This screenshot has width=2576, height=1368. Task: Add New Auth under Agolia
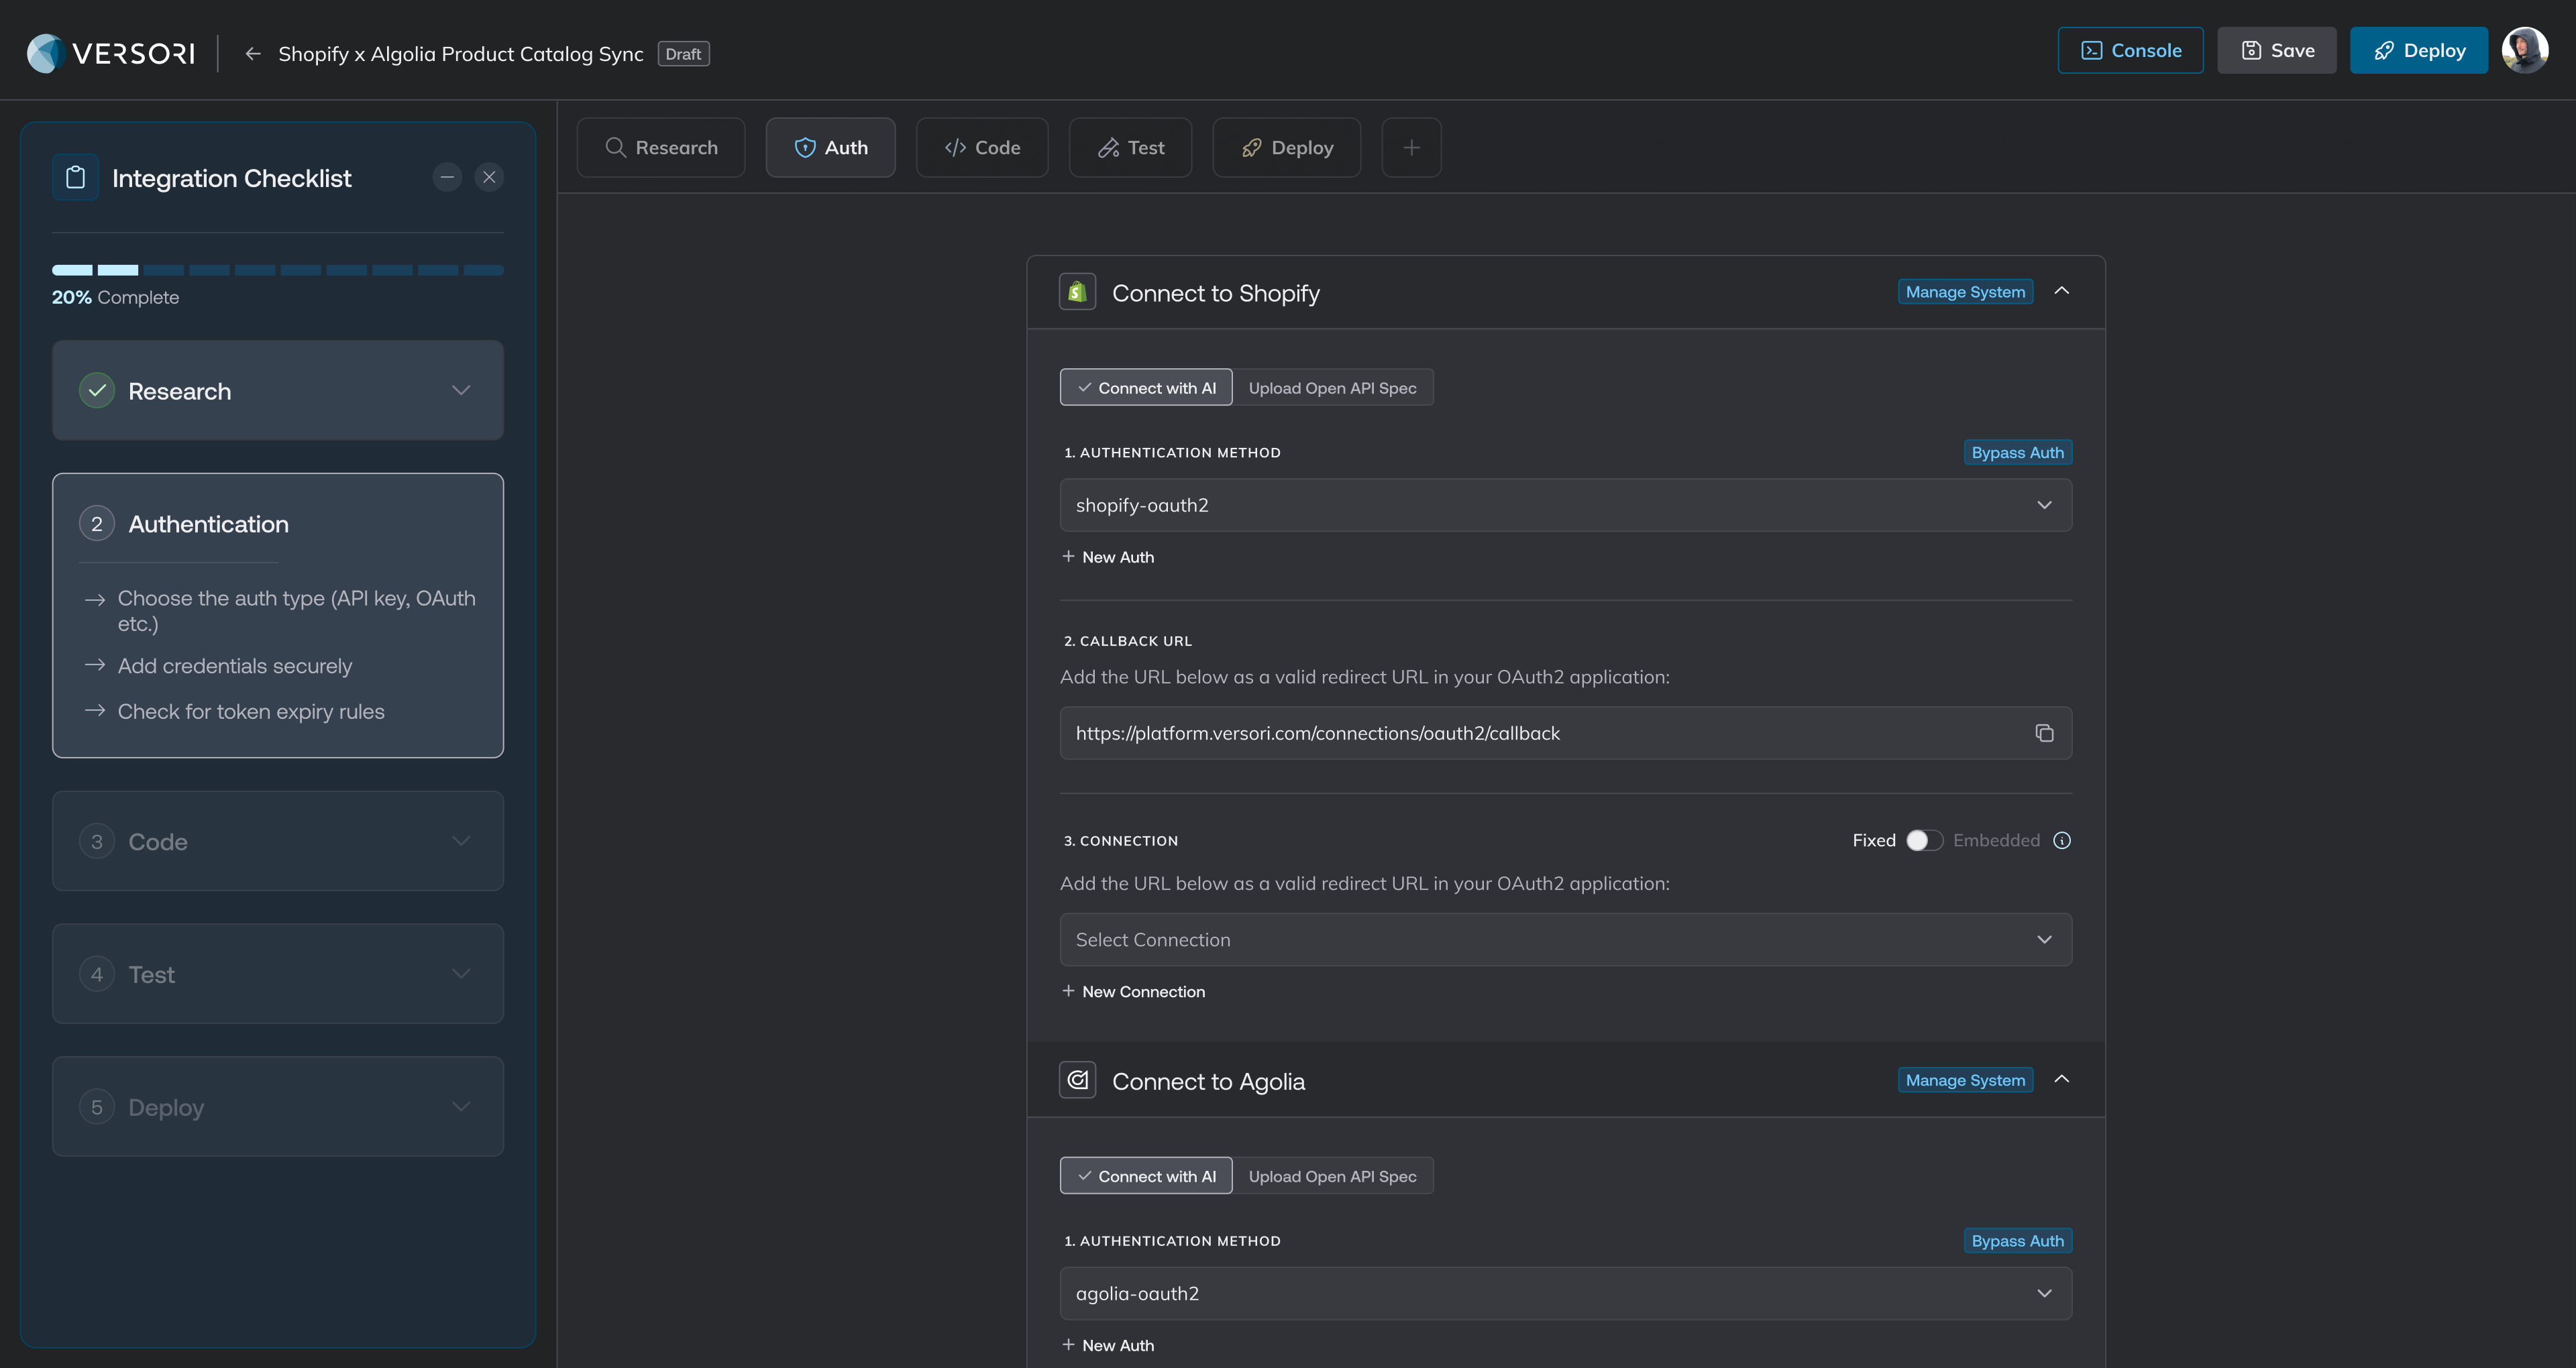[1108, 1345]
